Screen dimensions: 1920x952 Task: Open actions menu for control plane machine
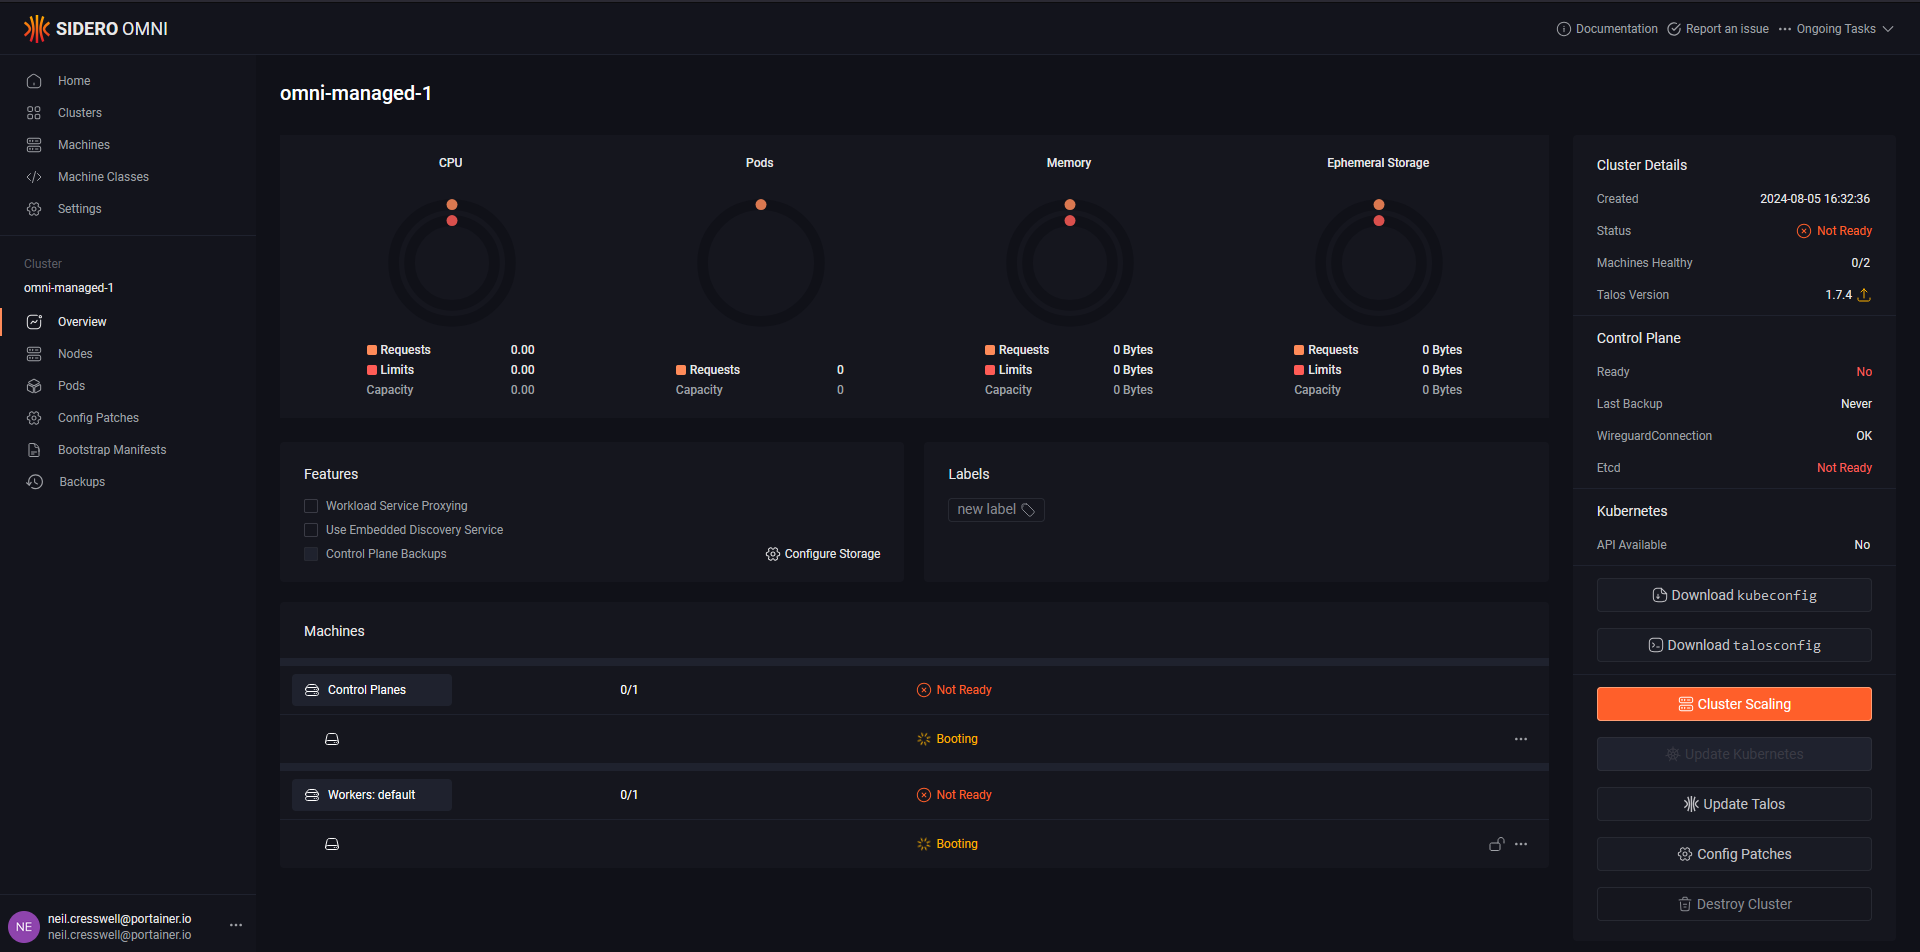(1521, 739)
